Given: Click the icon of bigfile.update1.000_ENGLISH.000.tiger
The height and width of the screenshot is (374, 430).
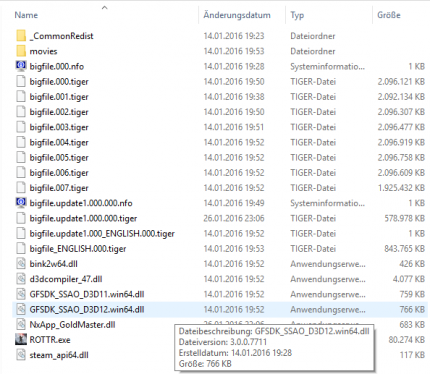Looking at the screenshot, I should pyautogui.click(x=21, y=233).
